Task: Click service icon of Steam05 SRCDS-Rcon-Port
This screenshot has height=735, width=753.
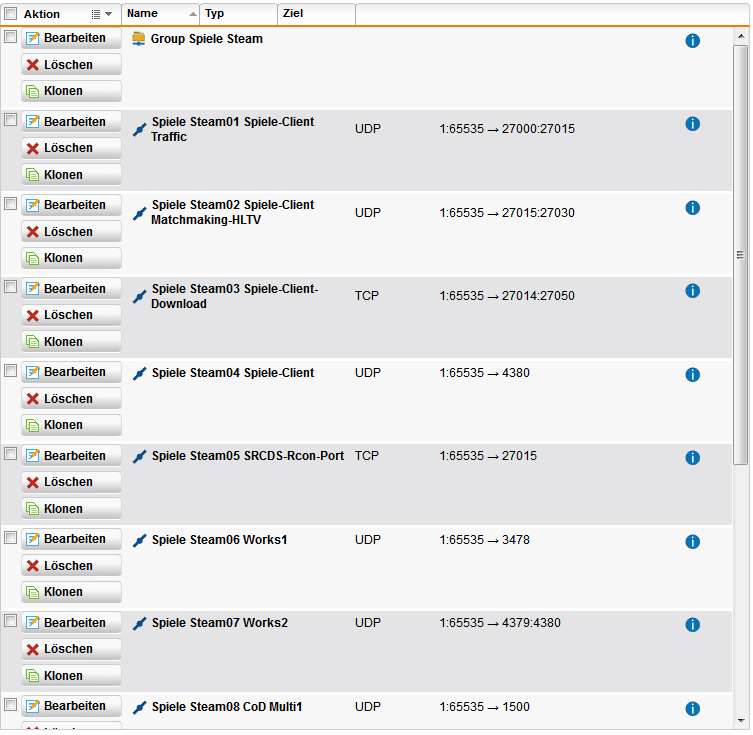Action: (x=139, y=457)
